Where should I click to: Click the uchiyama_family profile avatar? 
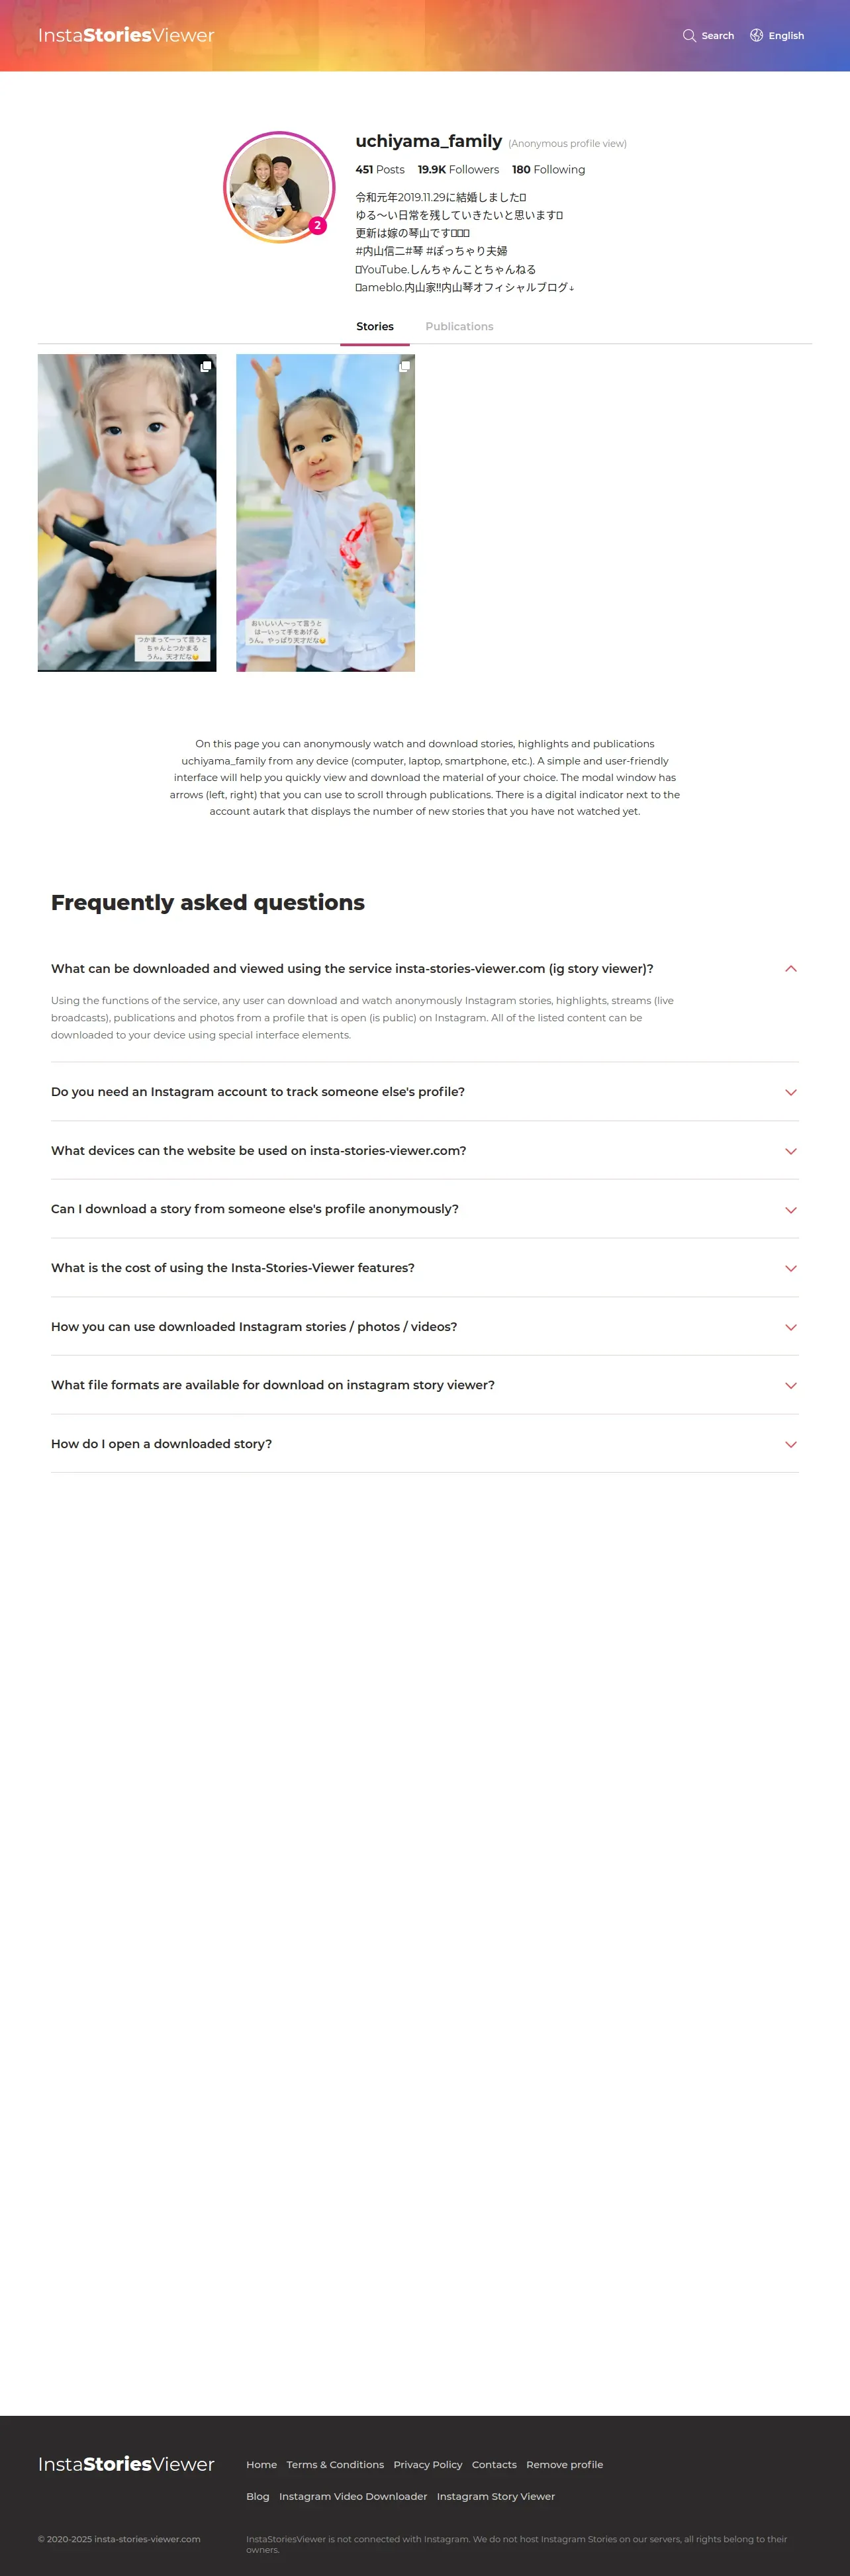coord(279,187)
